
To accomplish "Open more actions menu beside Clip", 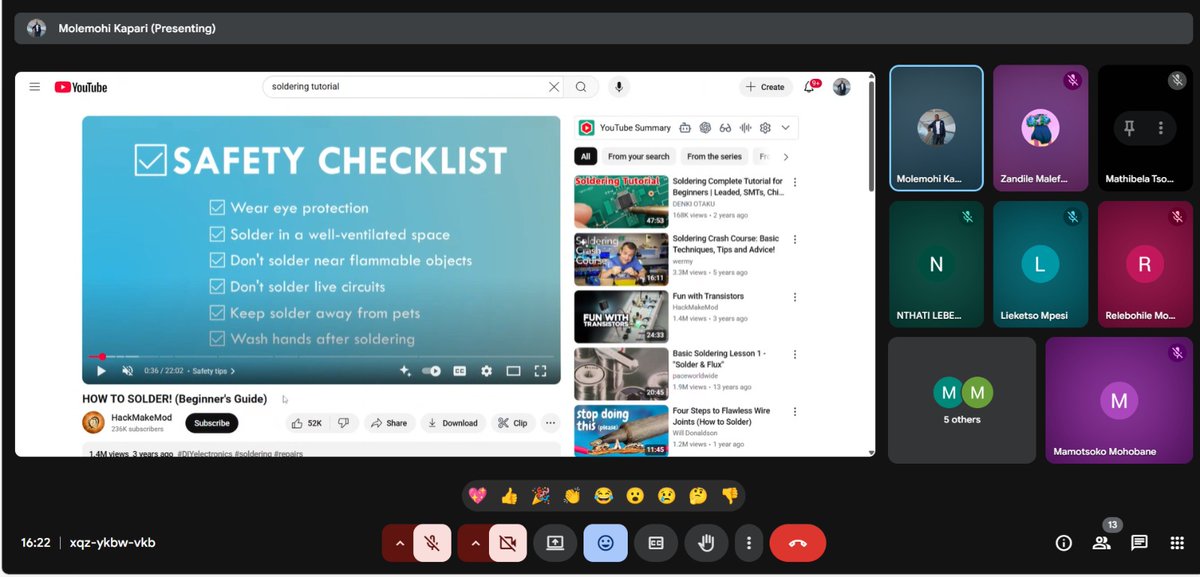I will (x=550, y=423).
